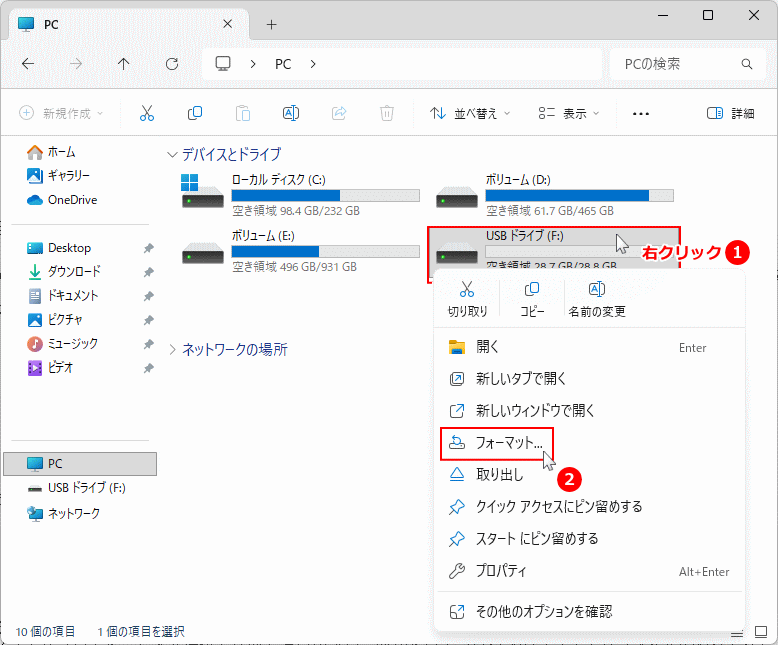Toggle the details pane button
Screen dimensions: 778x645
click(x=730, y=113)
